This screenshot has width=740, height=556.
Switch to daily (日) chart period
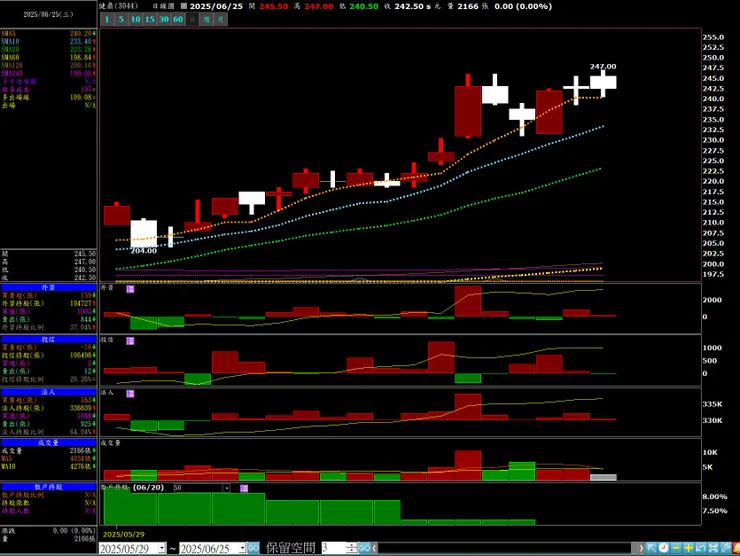point(192,19)
